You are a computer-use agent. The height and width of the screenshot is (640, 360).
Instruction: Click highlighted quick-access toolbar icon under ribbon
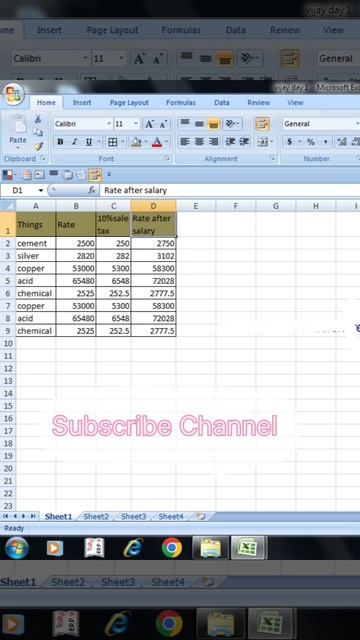pos(95,175)
